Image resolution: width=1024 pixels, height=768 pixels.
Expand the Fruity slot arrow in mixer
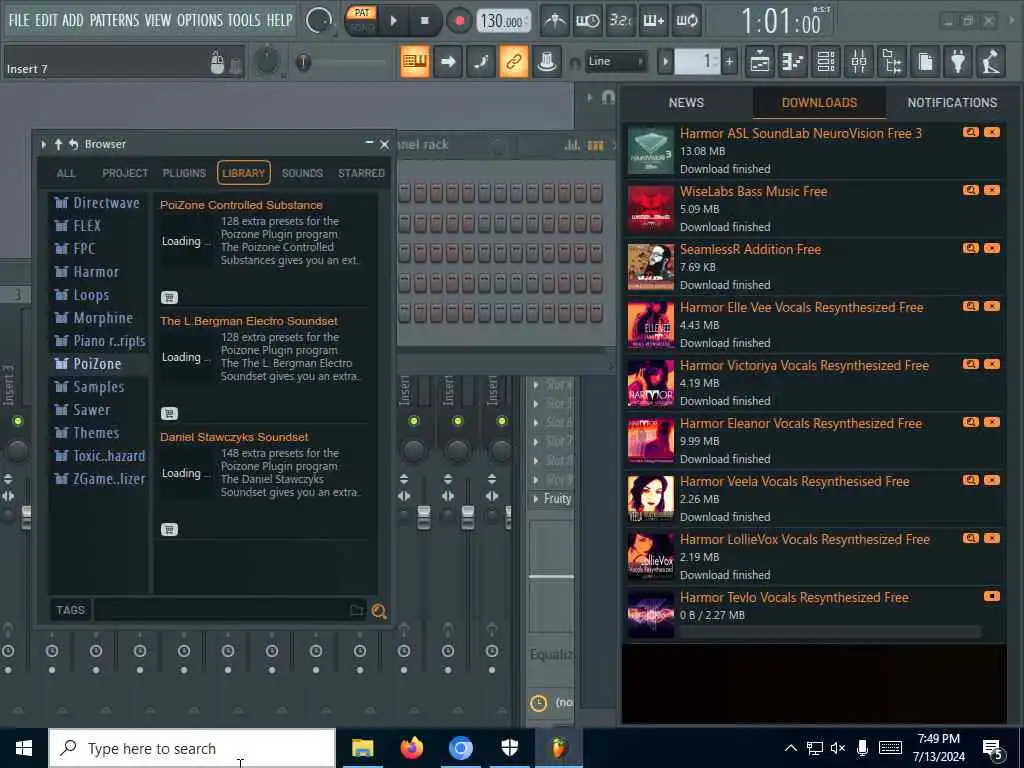(x=536, y=499)
